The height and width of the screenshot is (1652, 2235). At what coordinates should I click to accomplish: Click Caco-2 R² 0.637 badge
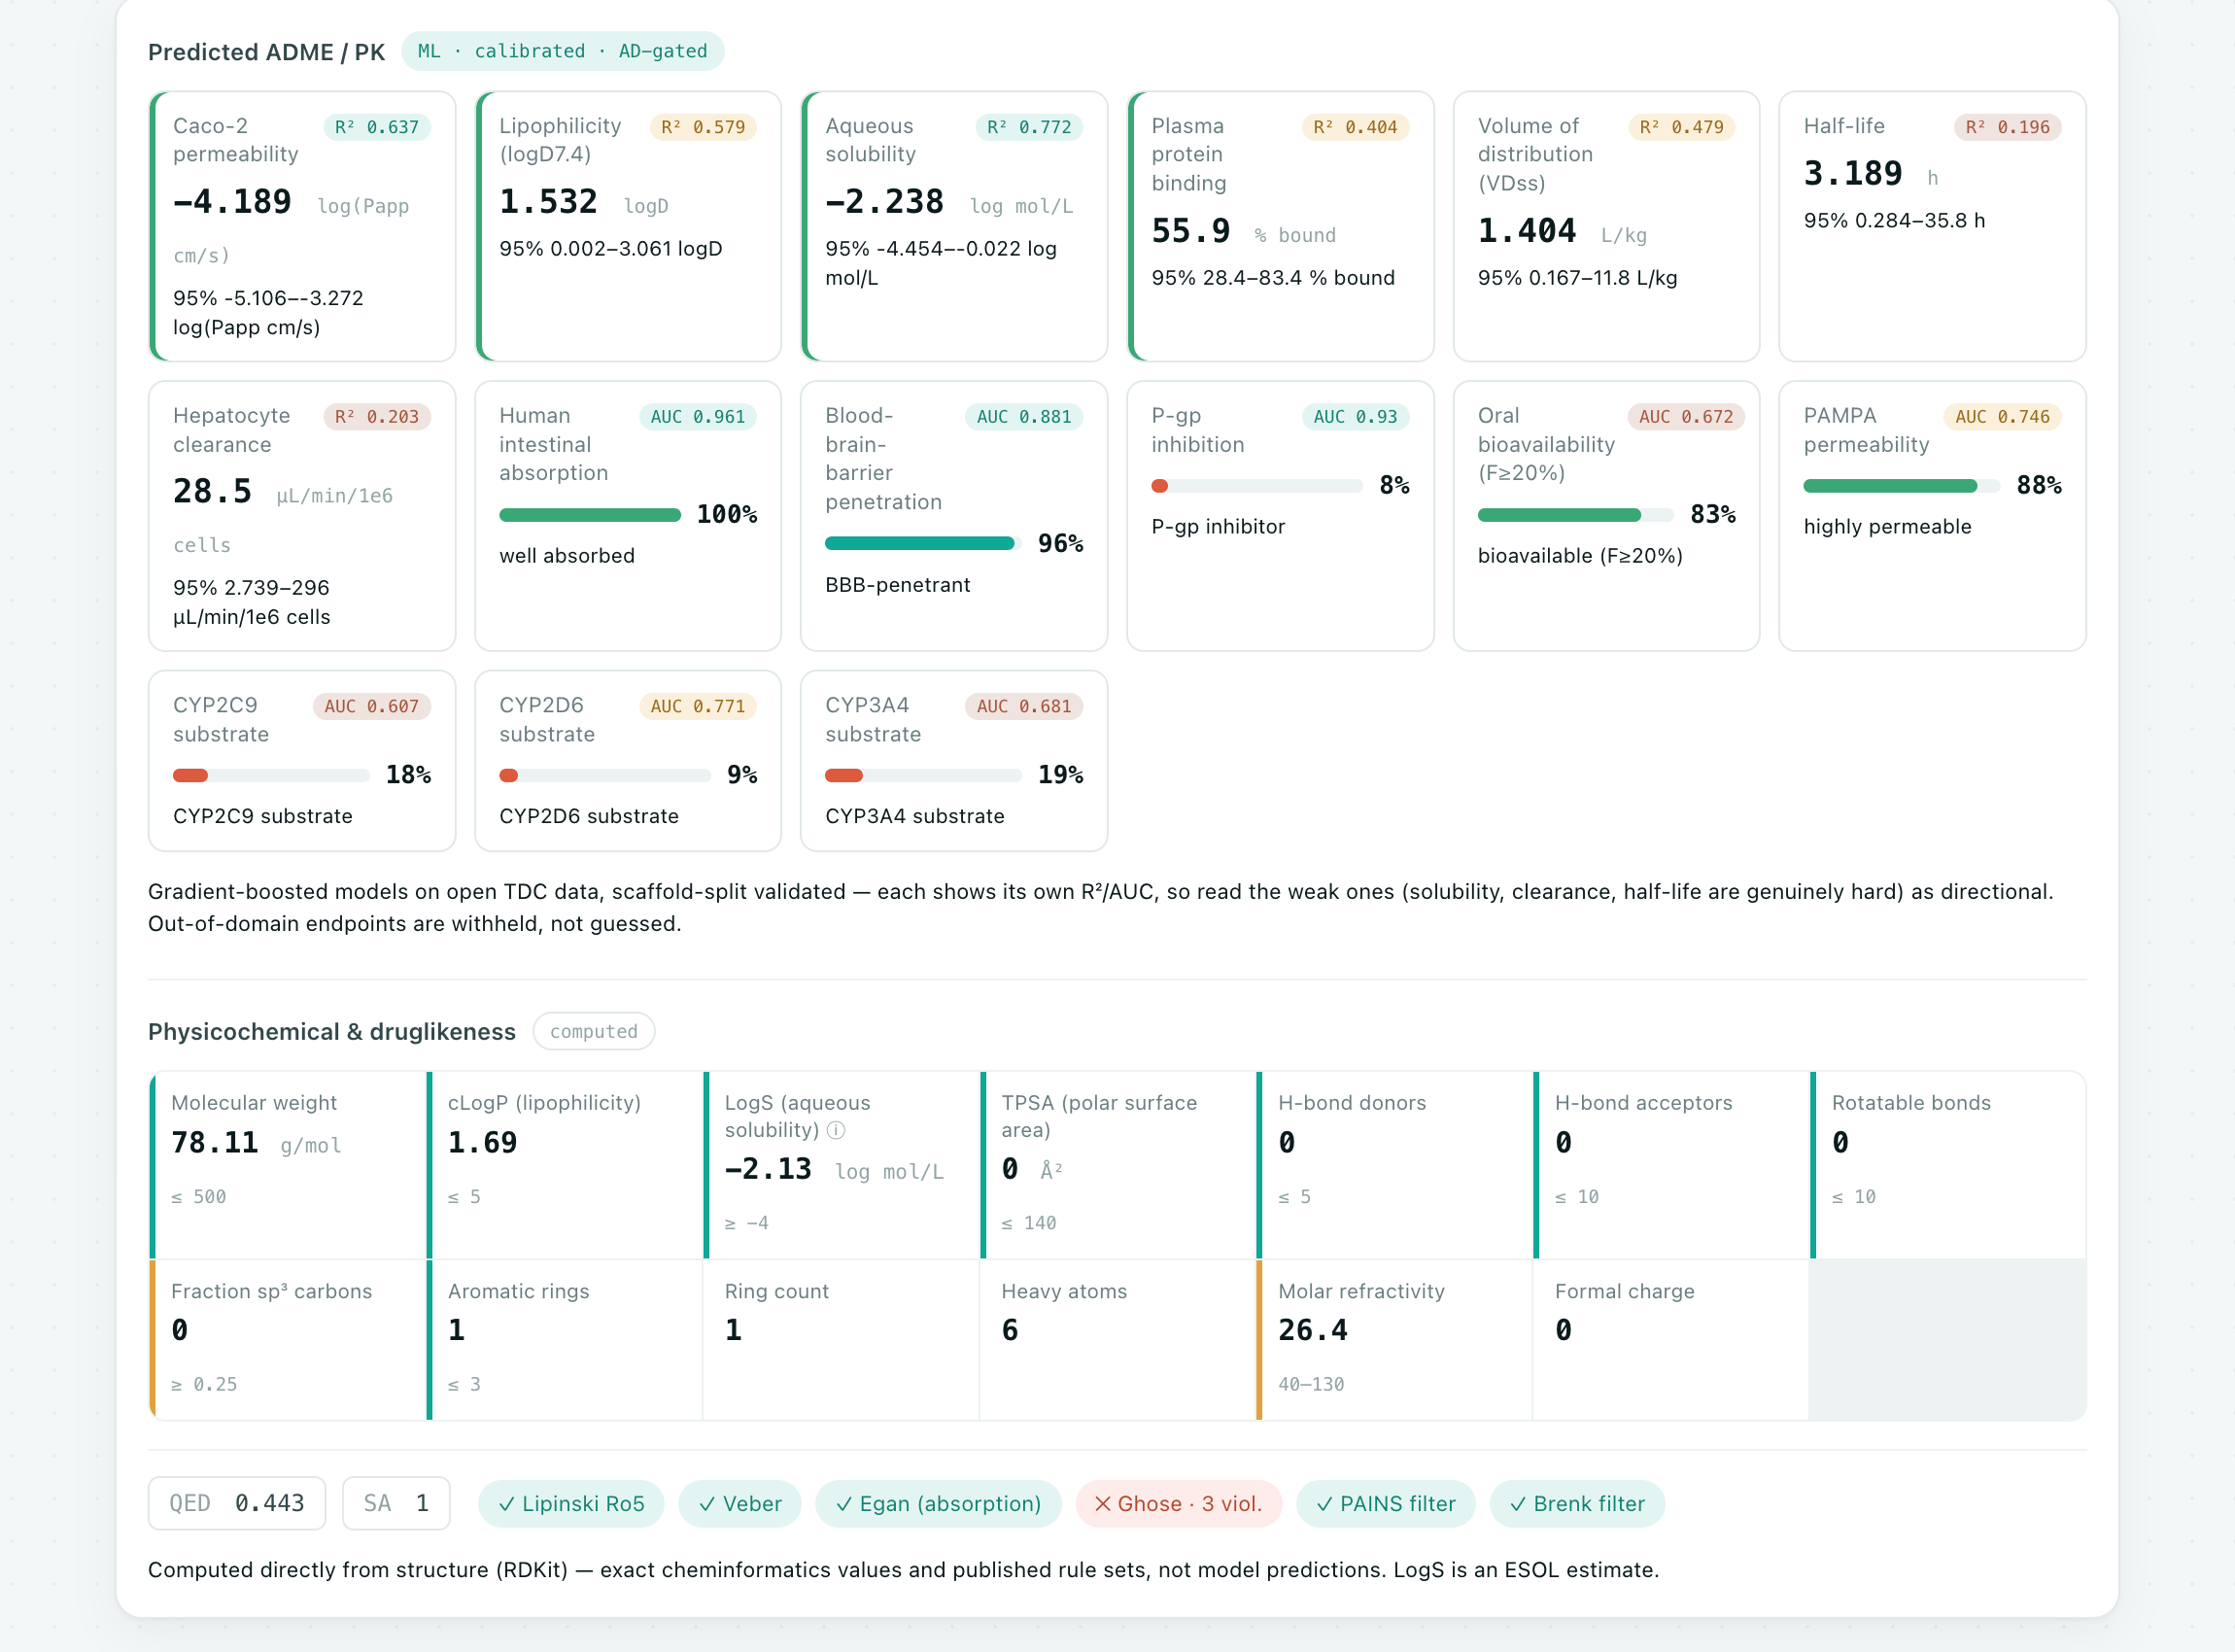click(x=377, y=127)
